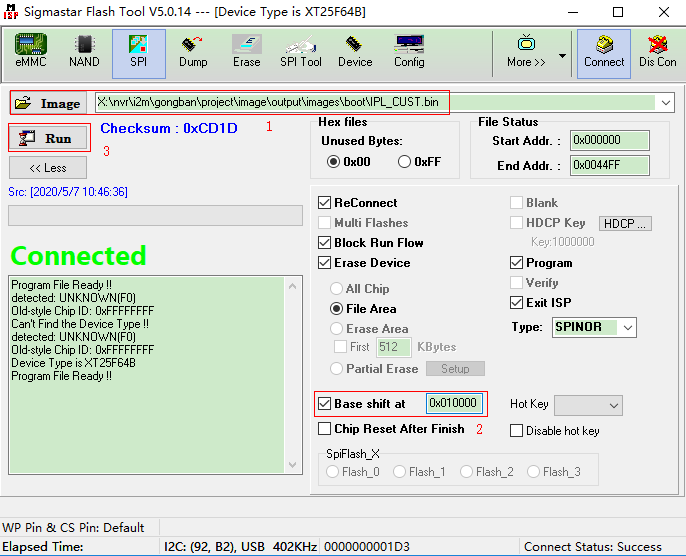Click the log scrollbar up arrow
This screenshot has height=556, width=686.
pos(292,287)
